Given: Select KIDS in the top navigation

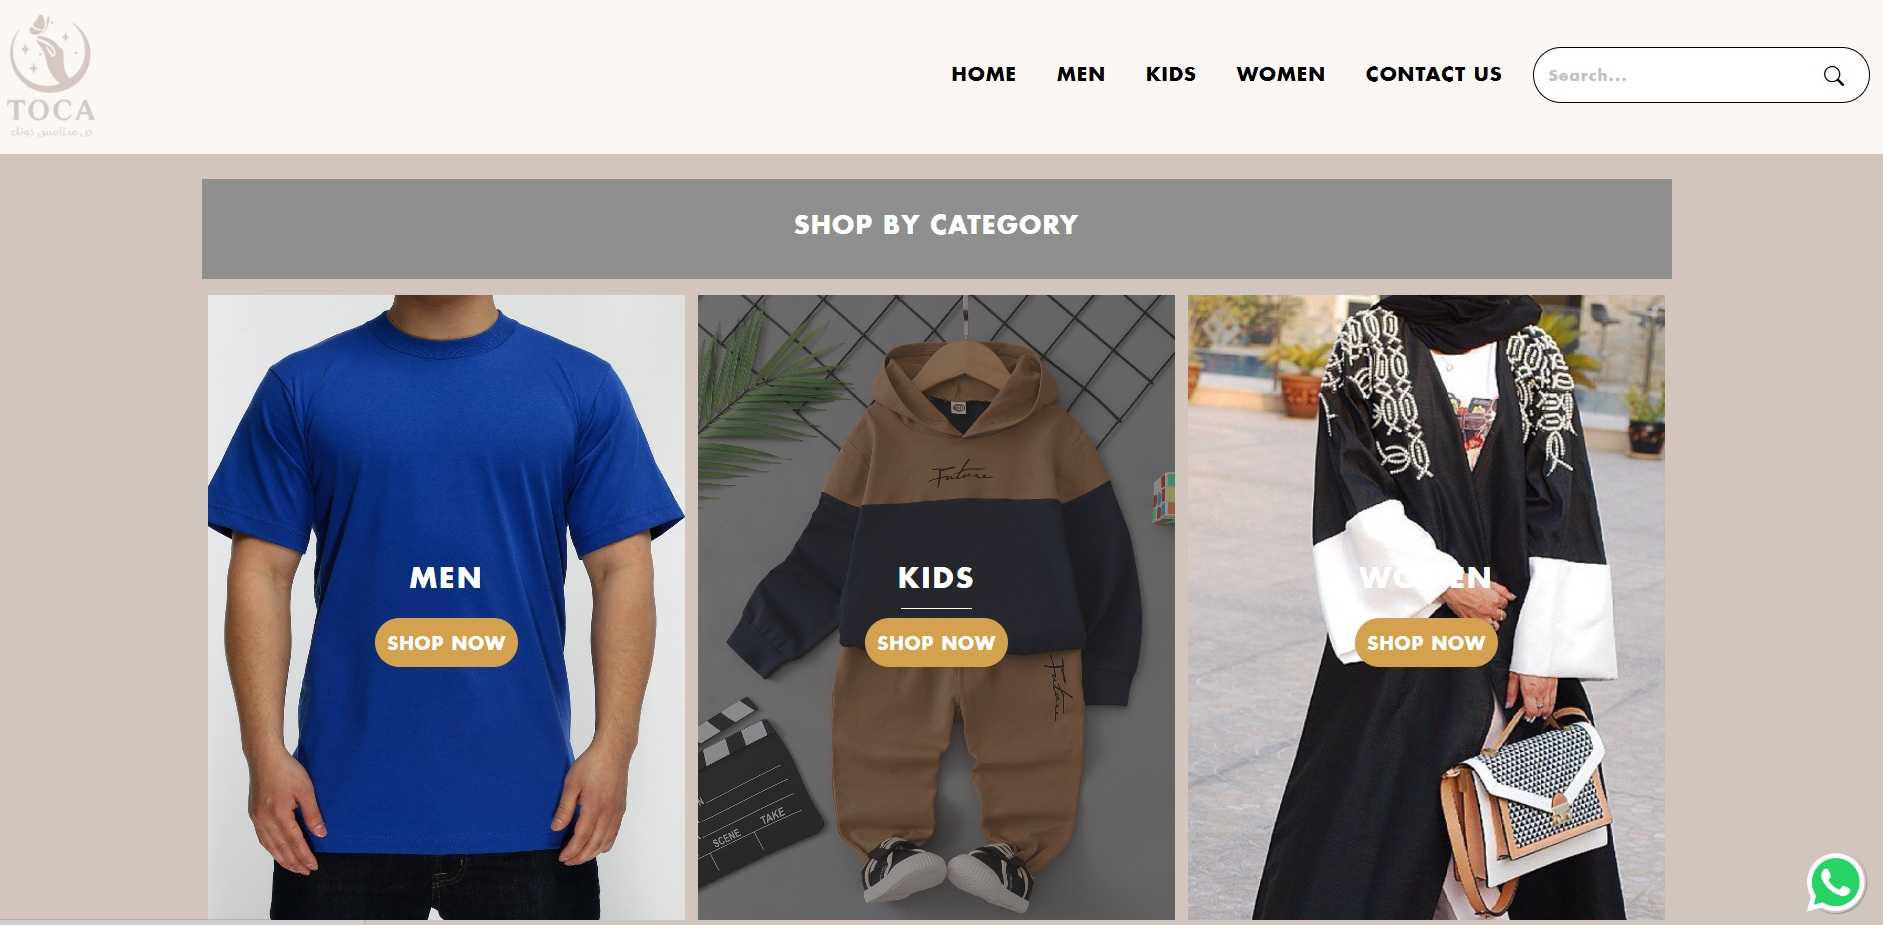Looking at the screenshot, I should pyautogui.click(x=1171, y=74).
